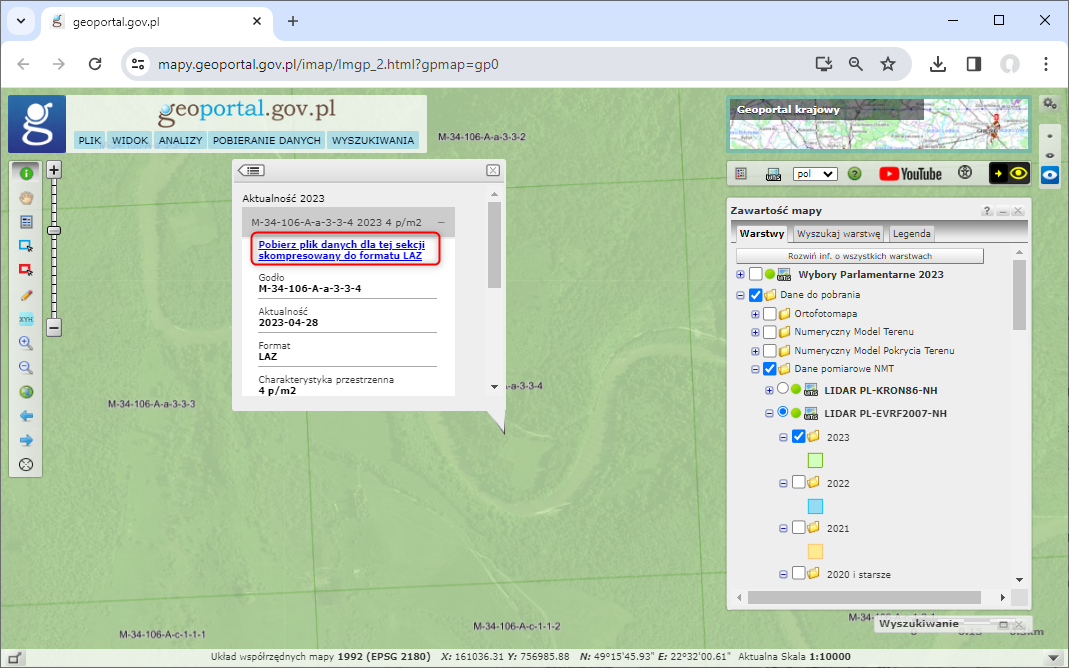Uncheck the 2023 LIDAR layer checkbox
The width and height of the screenshot is (1069, 668).
point(798,436)
